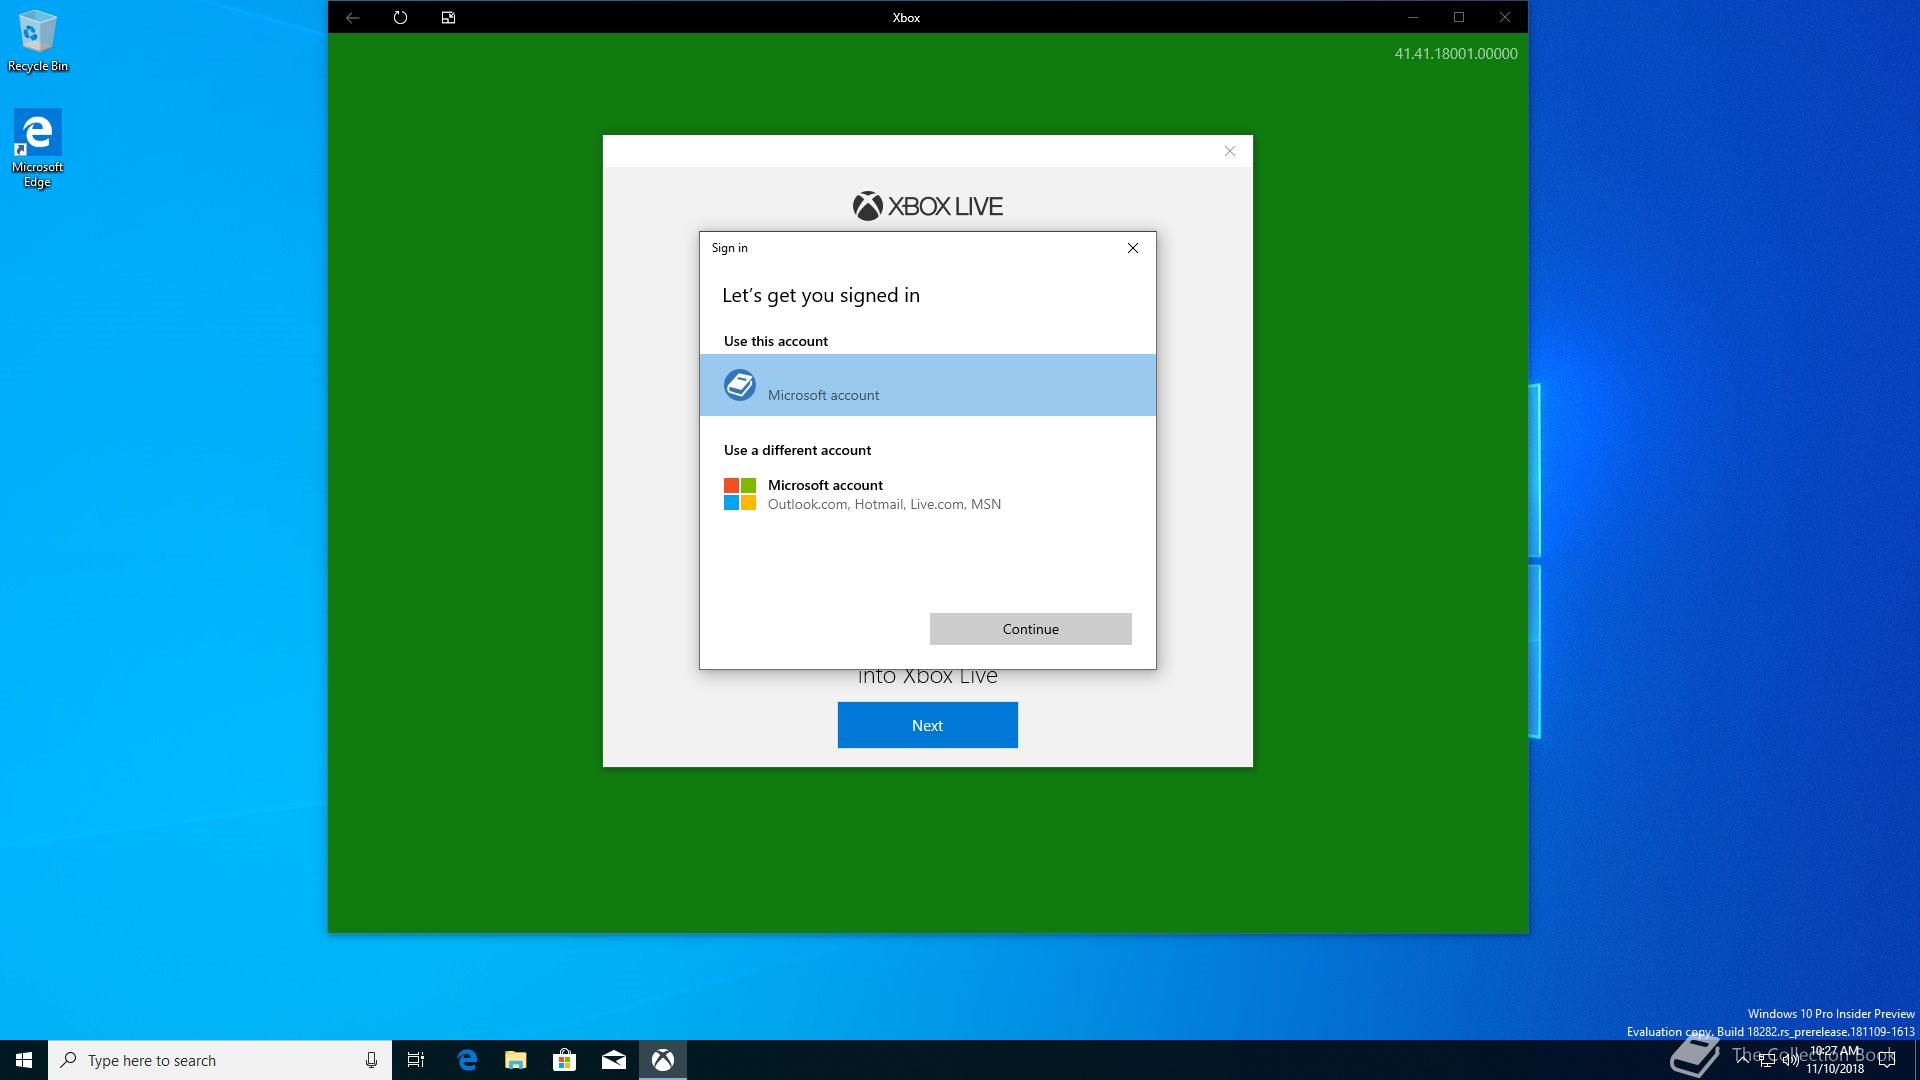This screenshot has width=1920, height=1080.
Task: Click the blue Next button
Action: click(x=928, y=725)
